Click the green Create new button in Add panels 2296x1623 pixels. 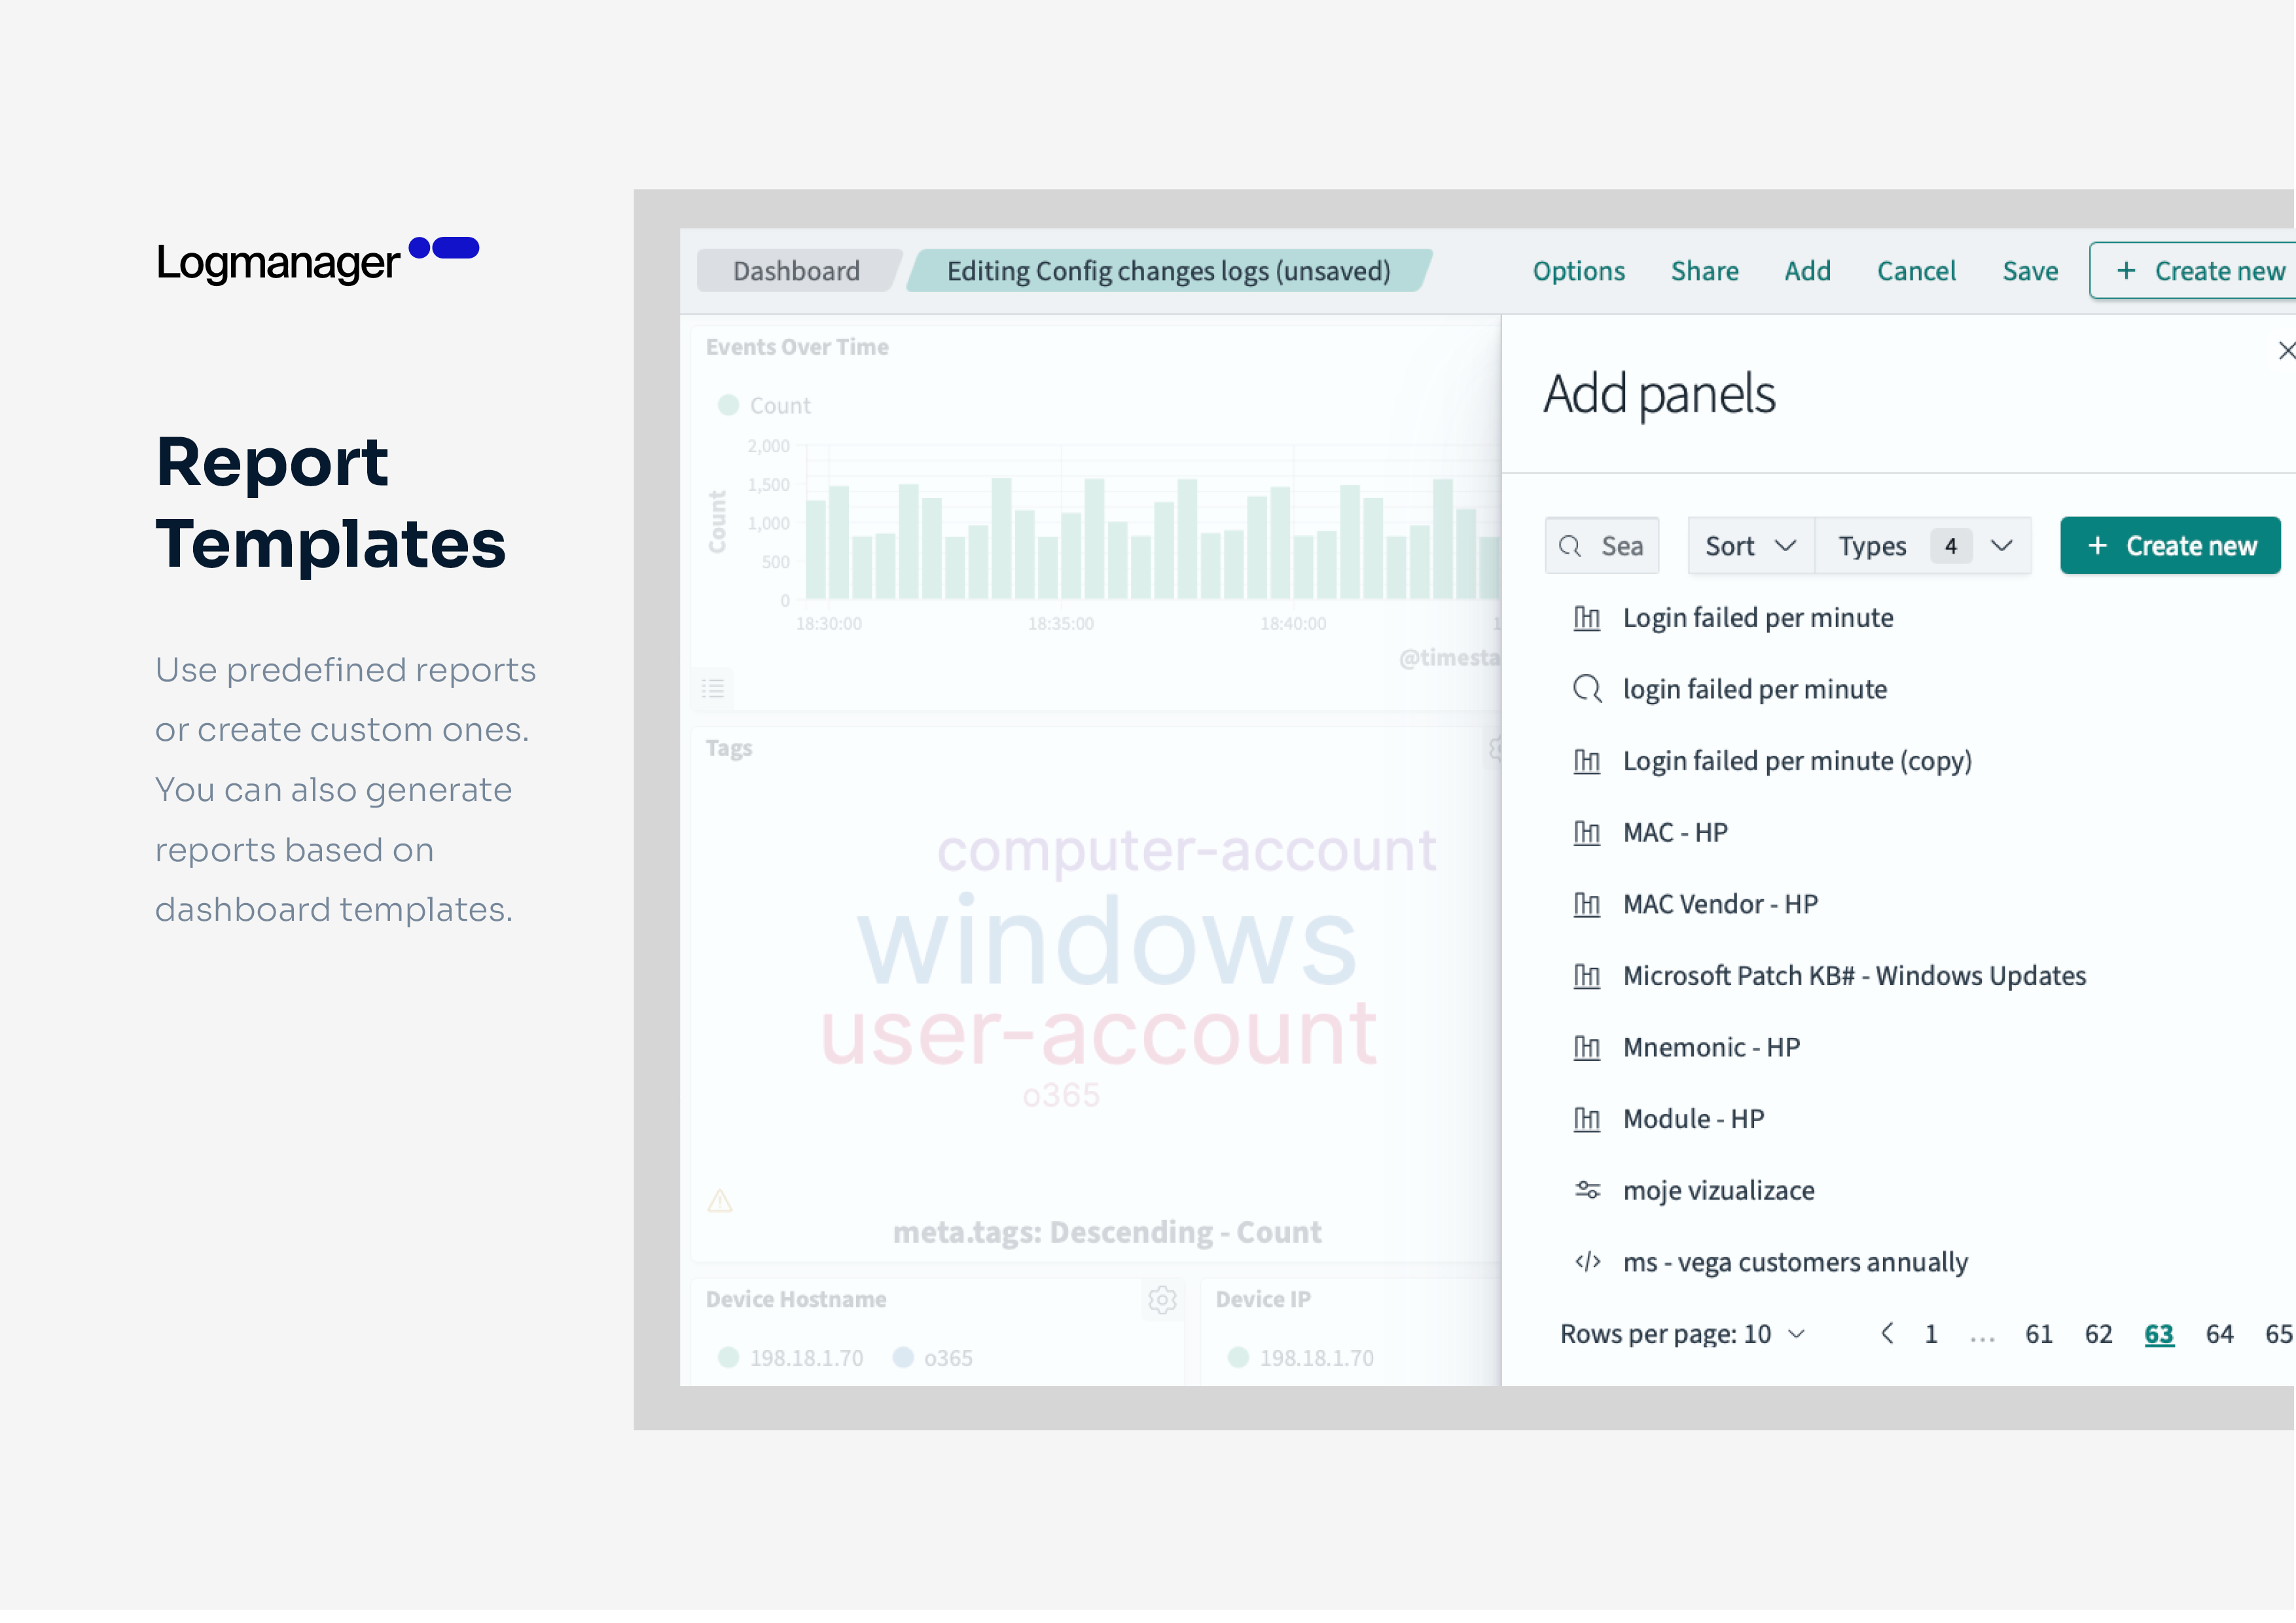pos(2170,546)
